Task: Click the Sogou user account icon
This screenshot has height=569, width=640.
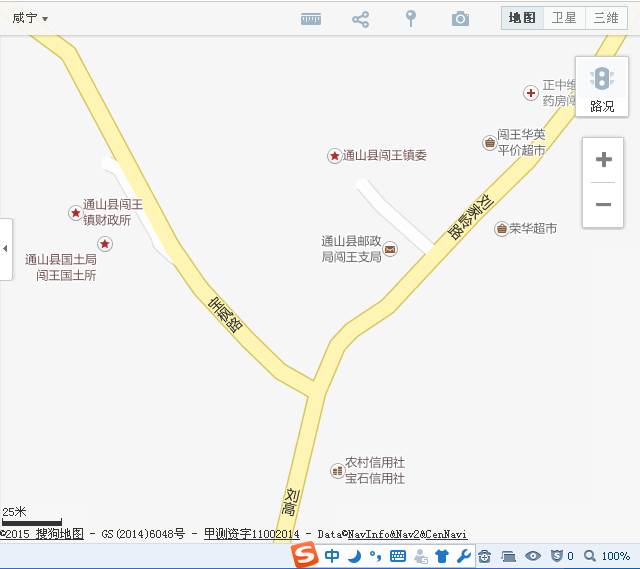Action: click(x=420, y=556)
